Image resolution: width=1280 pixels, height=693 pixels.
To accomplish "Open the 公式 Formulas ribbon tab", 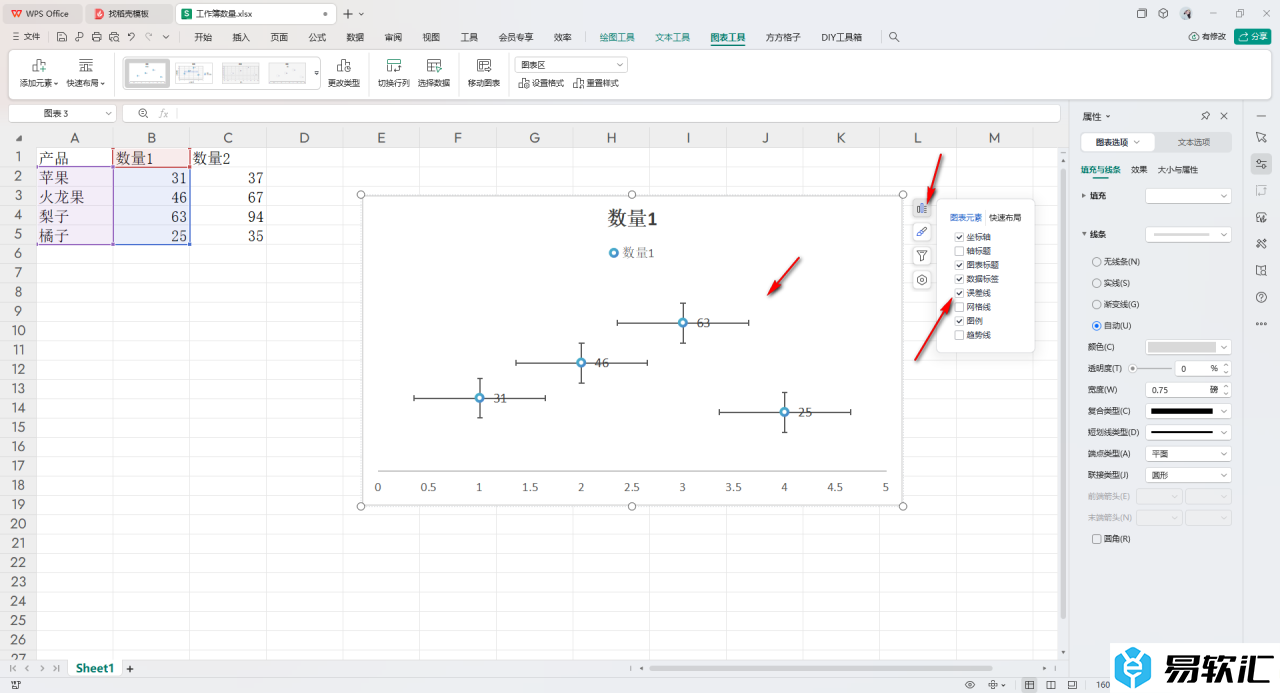I will click(x=317, y=37).
